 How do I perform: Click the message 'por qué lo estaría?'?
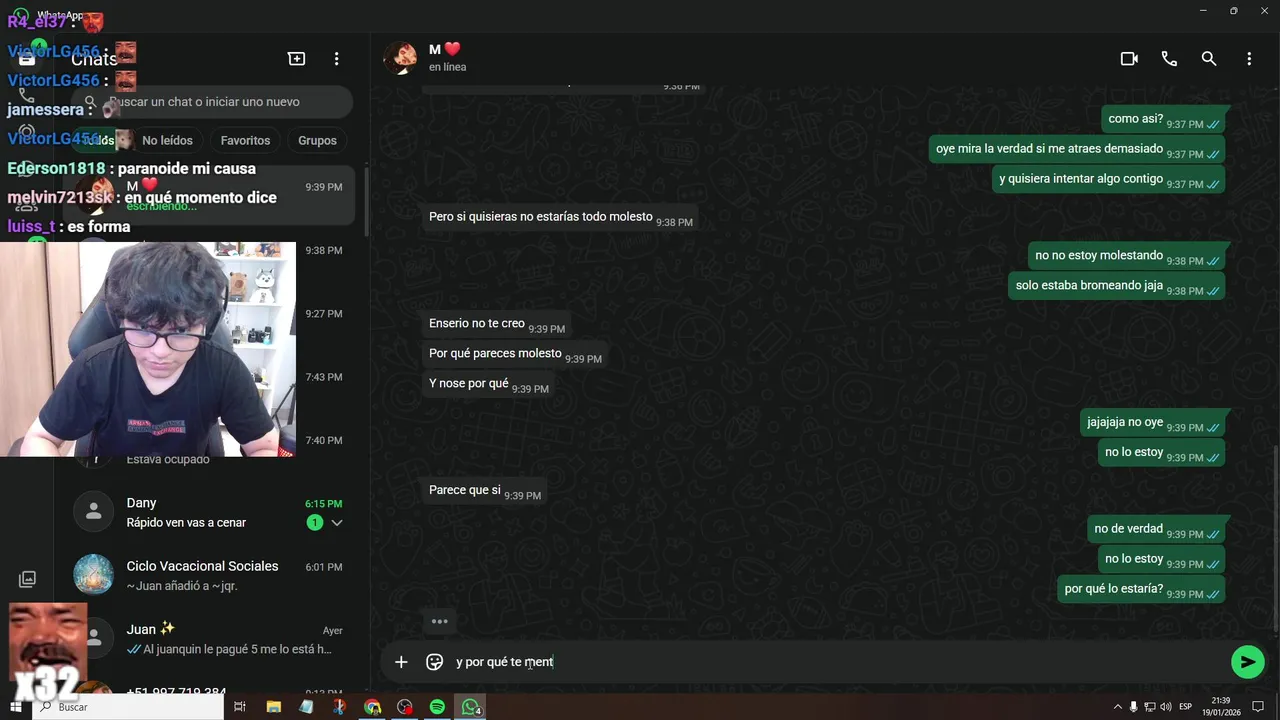[x=1141, y=589]
